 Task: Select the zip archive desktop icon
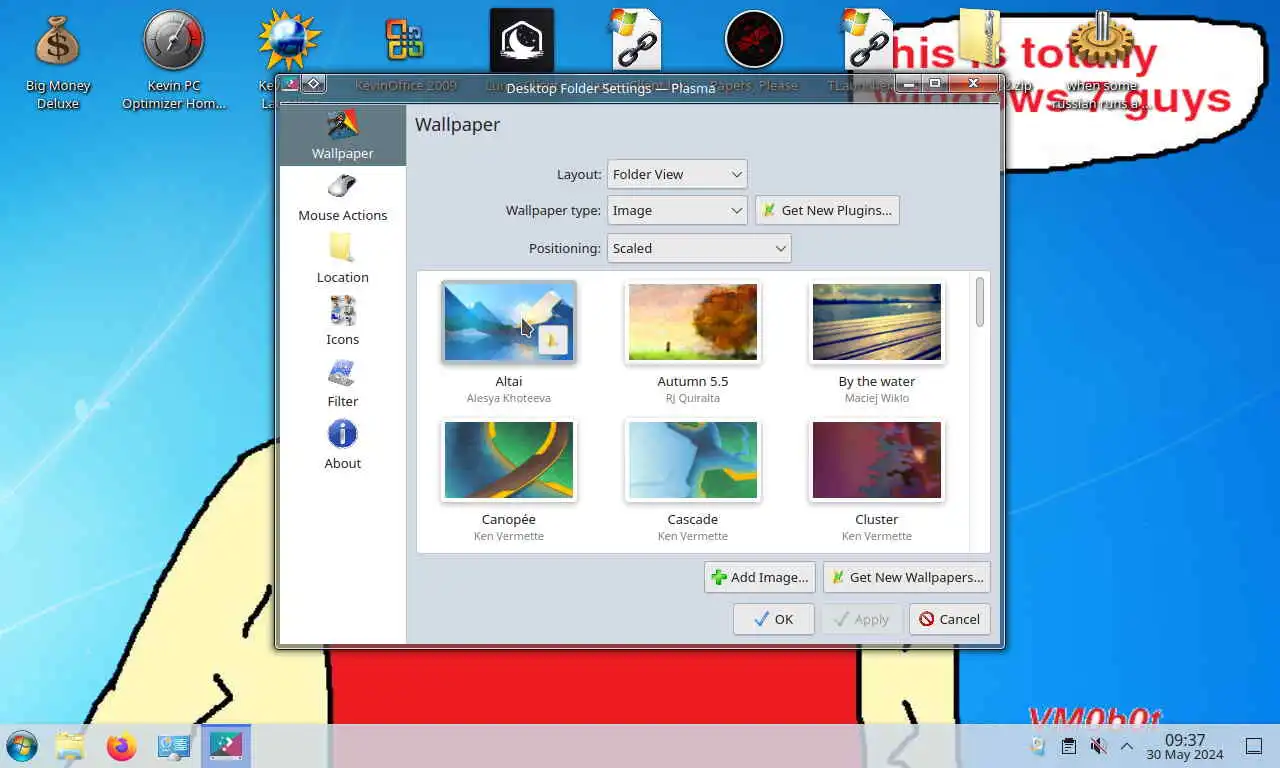click(981, 38)
